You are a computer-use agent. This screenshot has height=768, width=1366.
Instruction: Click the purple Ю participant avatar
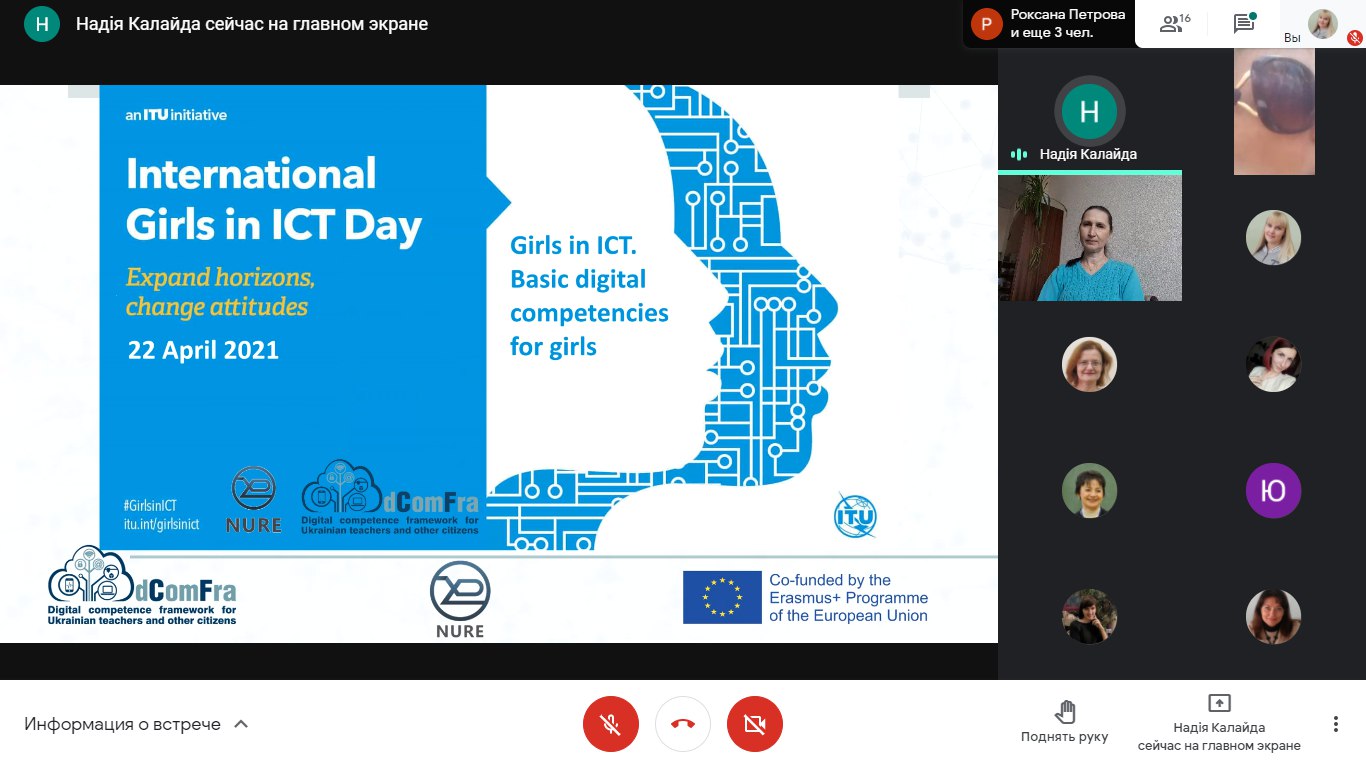click(x=1273, y=491)
